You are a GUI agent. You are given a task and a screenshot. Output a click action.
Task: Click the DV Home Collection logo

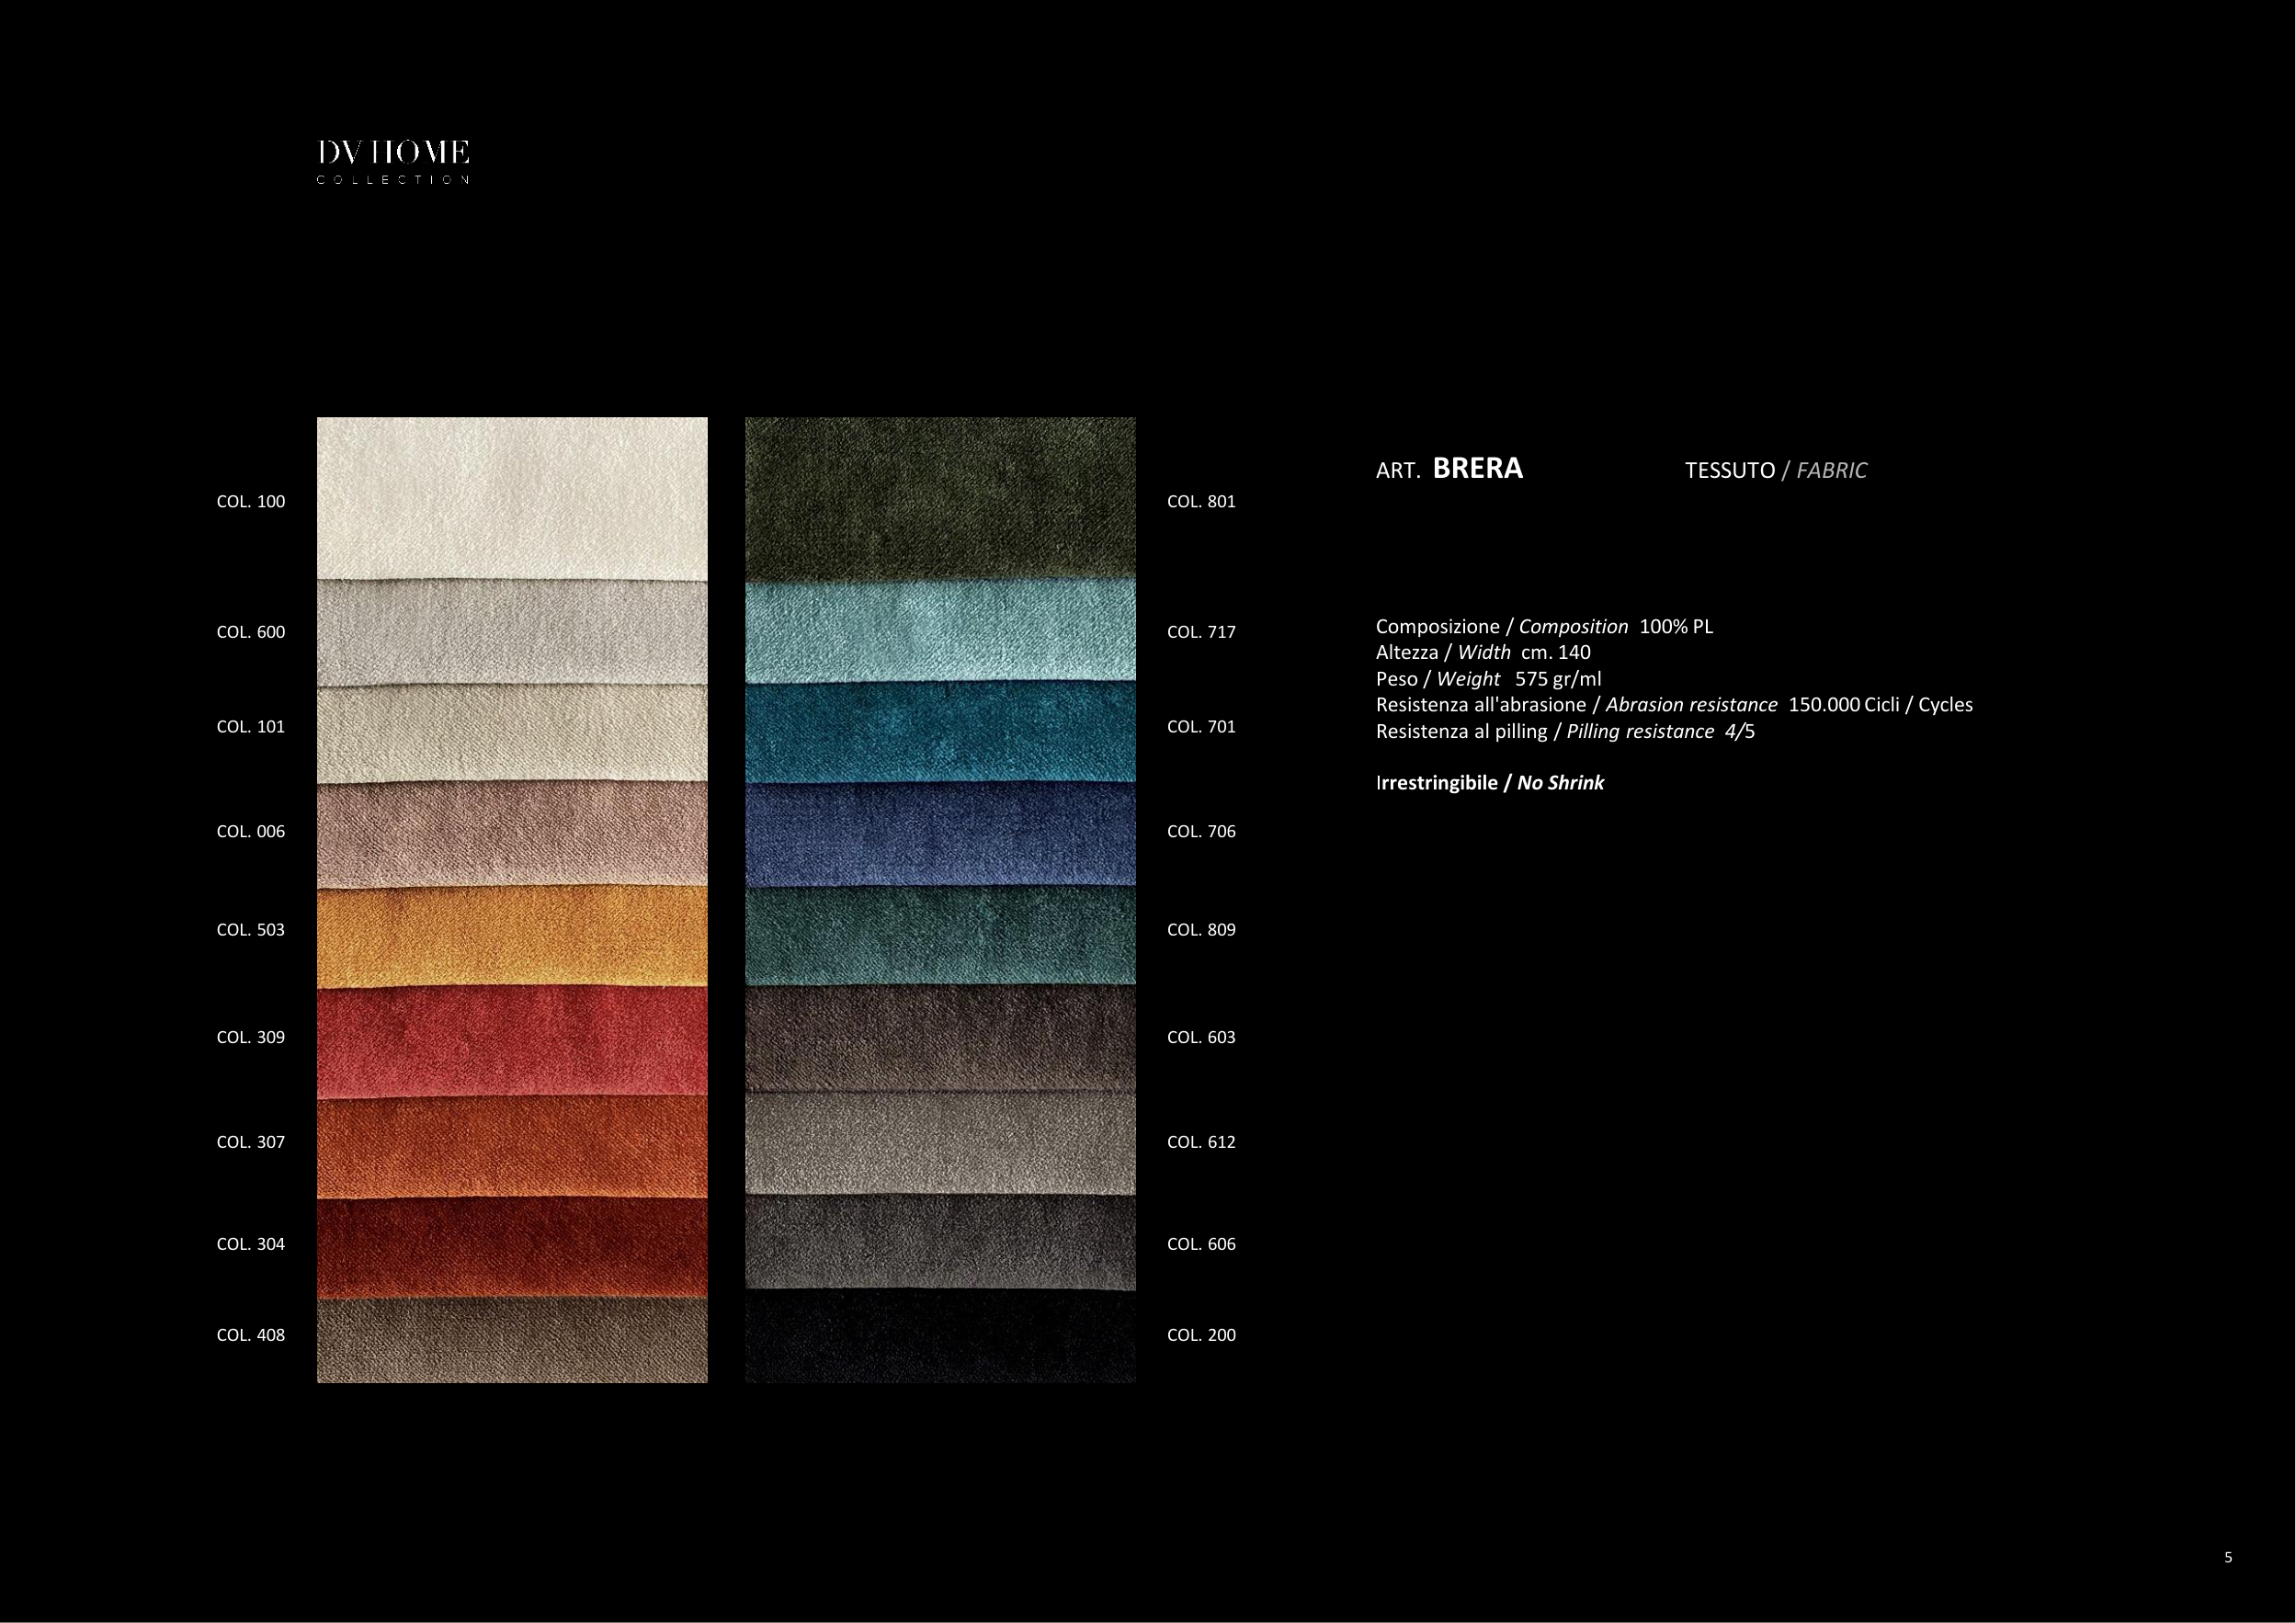(393, 162)
